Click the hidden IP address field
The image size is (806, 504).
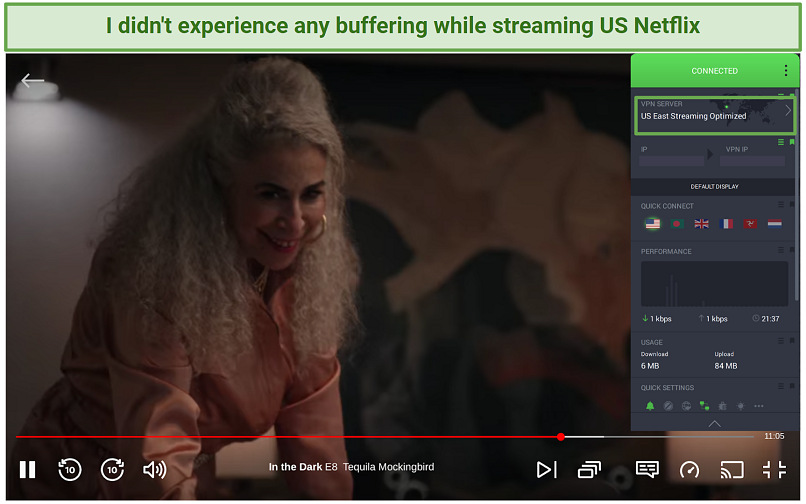tap(671, 161)
